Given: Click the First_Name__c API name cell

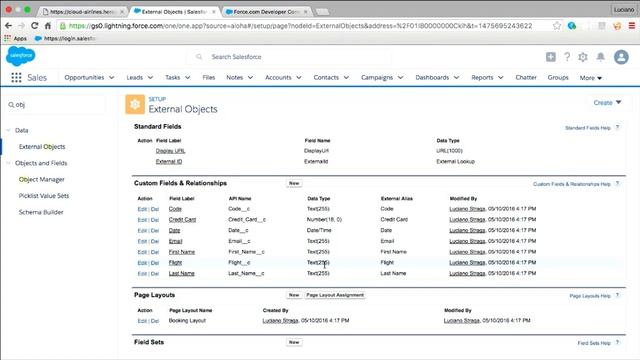Looking at the screenshot, I should click(x=246, y=252).
